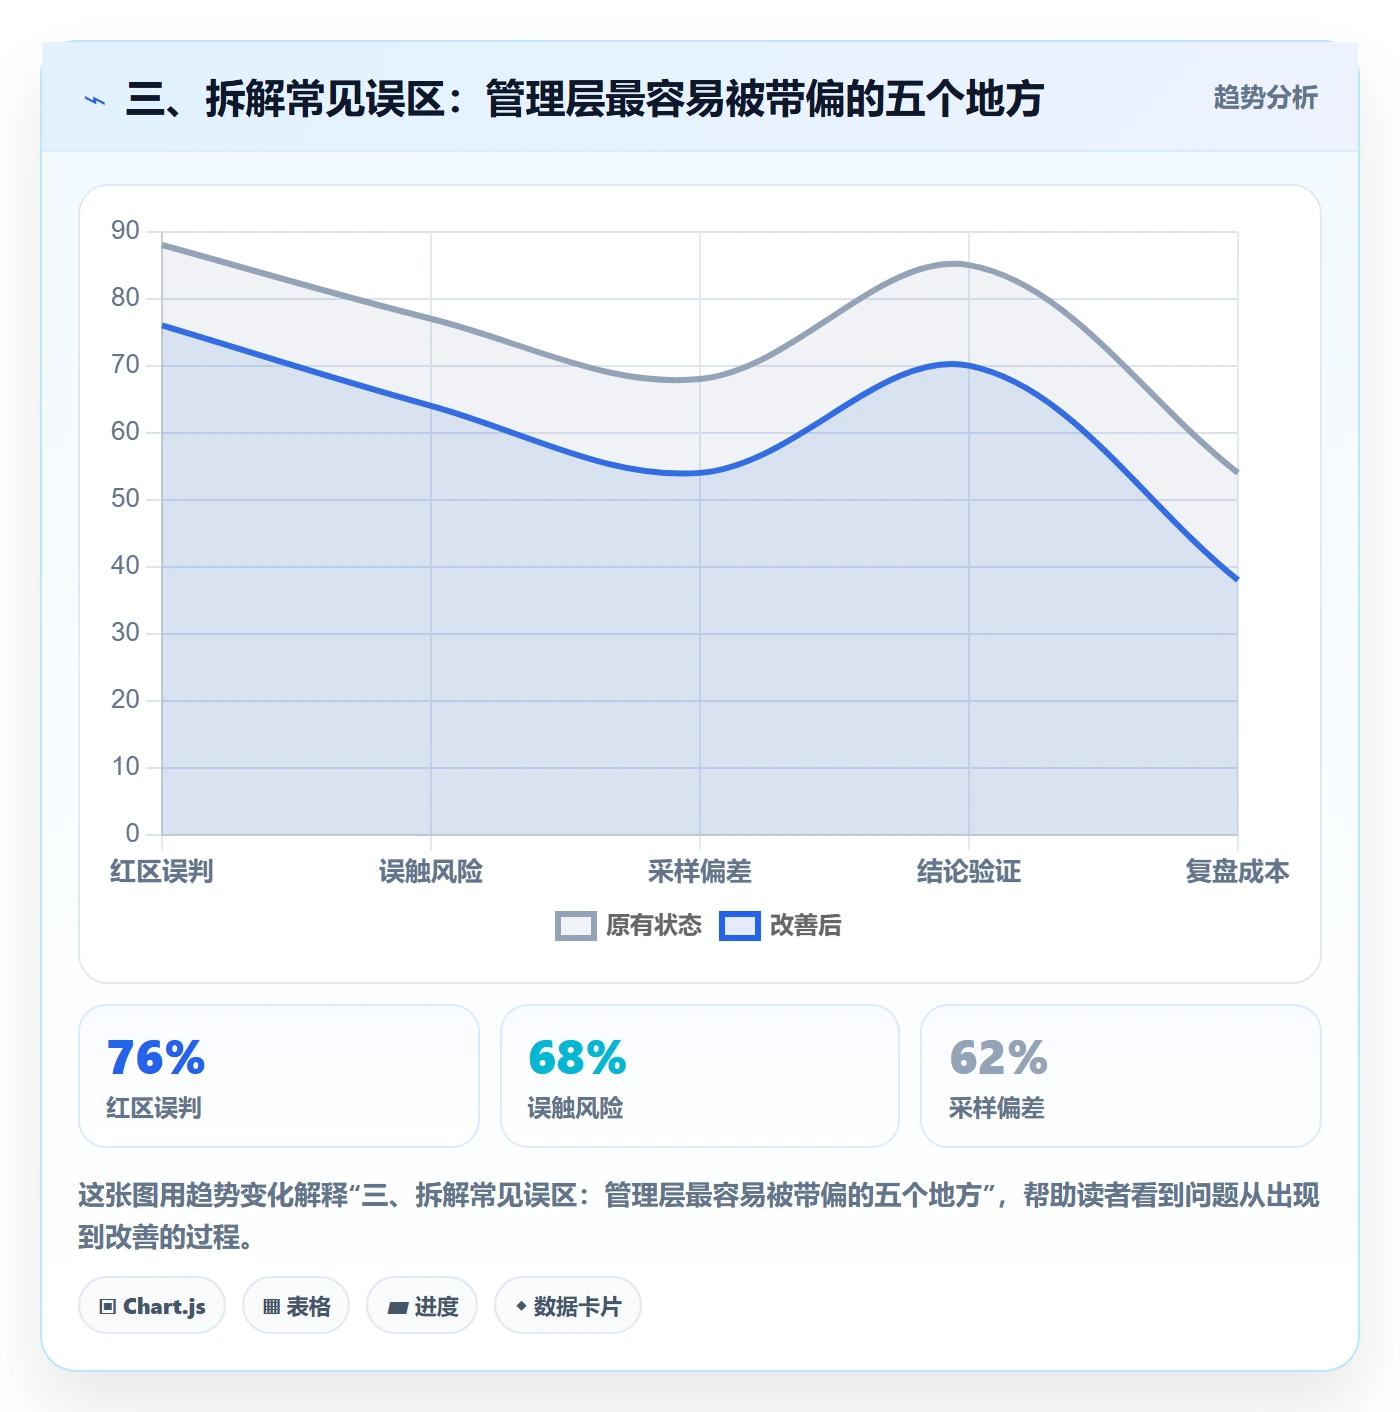Select the 进度 tag chip
The height and width of the screenshot is (1412, 1400).
(422, 1306)
